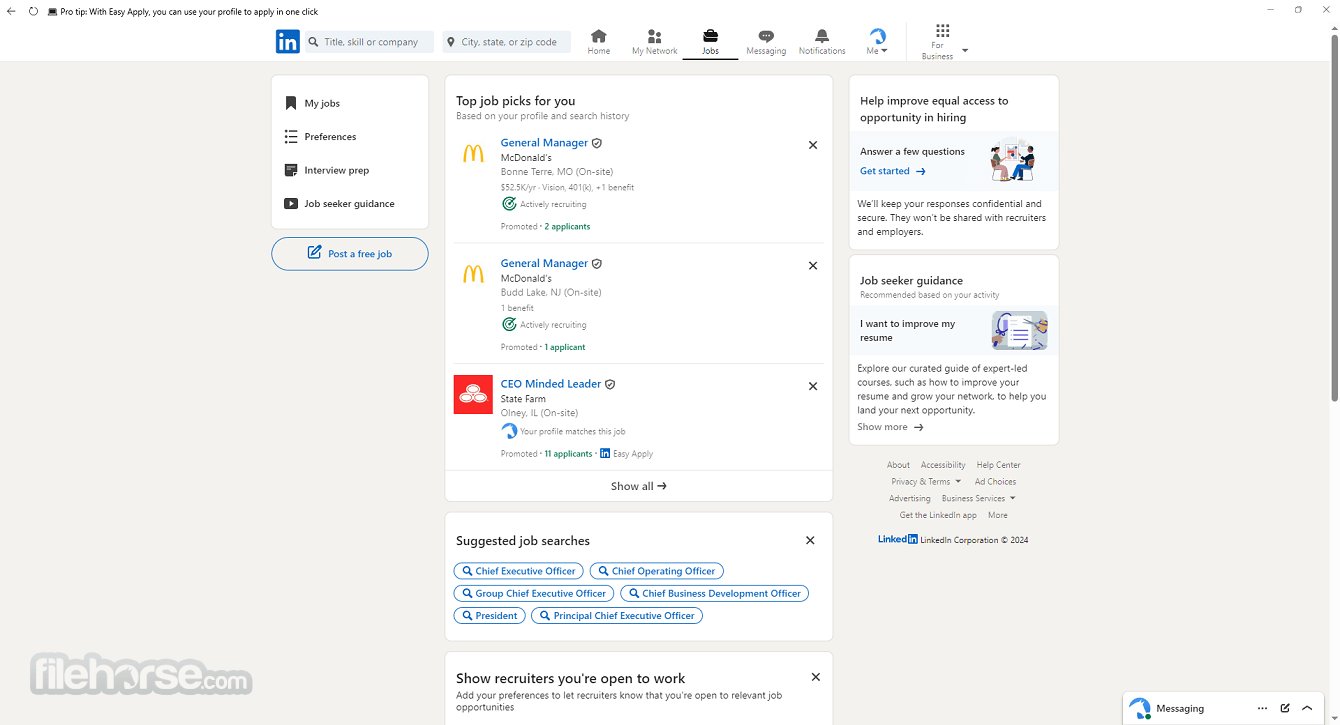Click the LinkedIn logo icon
Image resolution: width=1340 pixels, height=725 pixels.
point(287,41)
